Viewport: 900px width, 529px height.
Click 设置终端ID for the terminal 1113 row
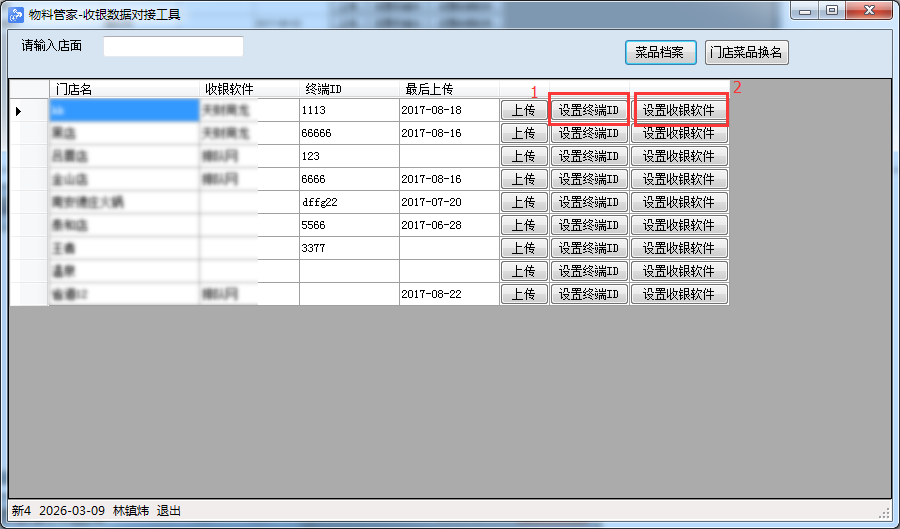tap(589, 110)
